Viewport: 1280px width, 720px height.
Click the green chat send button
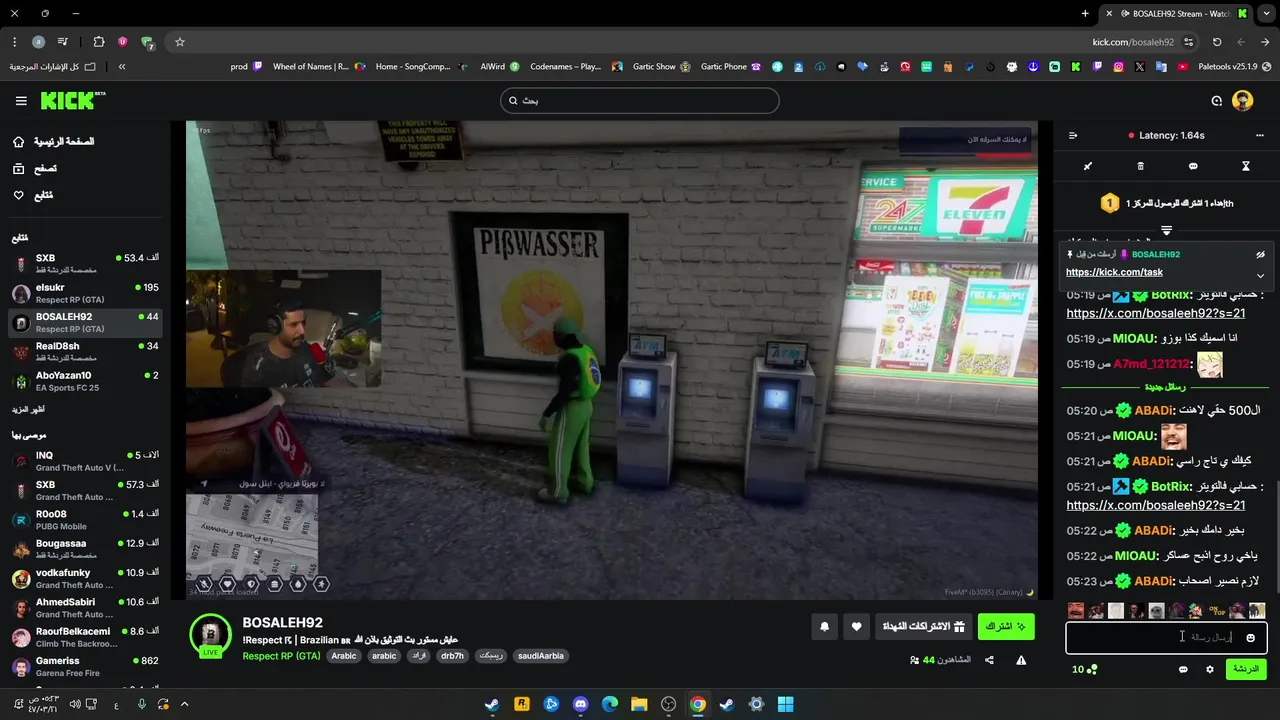(1245, 668)
